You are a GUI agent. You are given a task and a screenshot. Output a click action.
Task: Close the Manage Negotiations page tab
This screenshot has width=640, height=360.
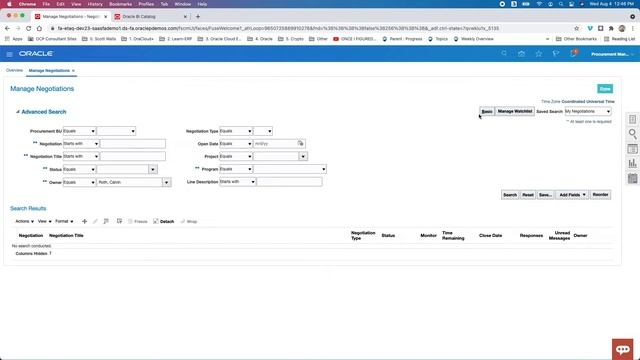(73, 71)
